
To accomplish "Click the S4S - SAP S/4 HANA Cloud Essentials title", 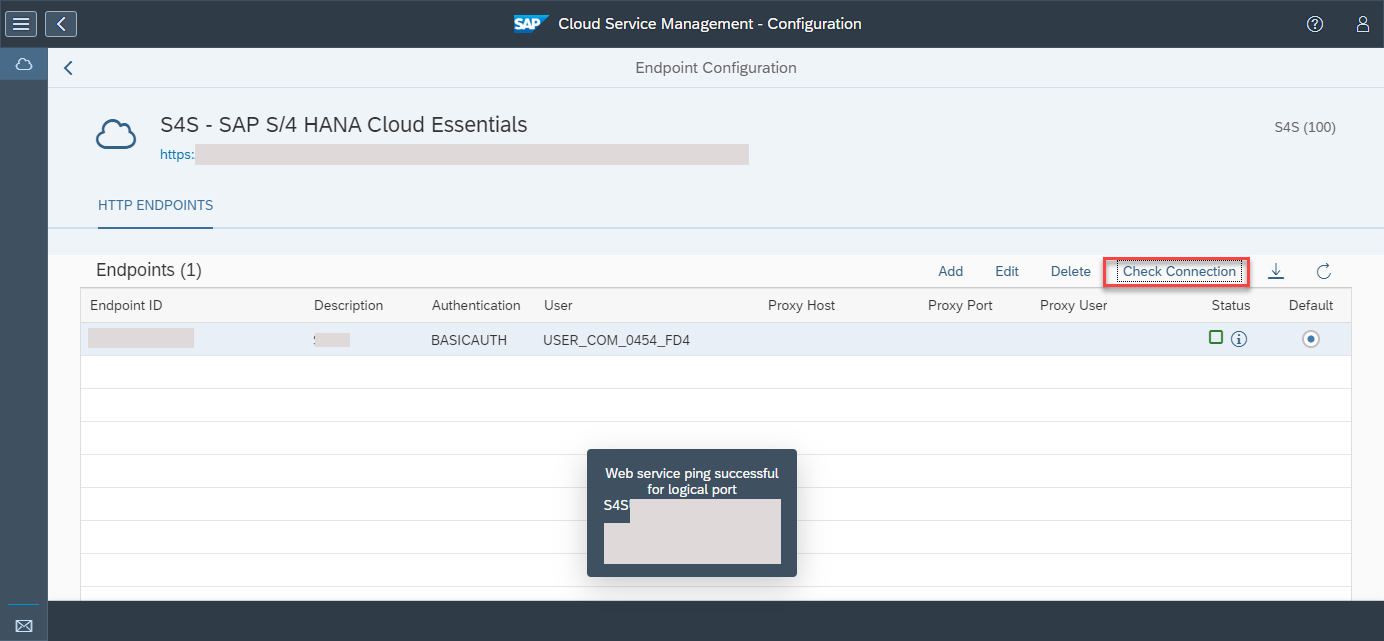I will 344,125.
